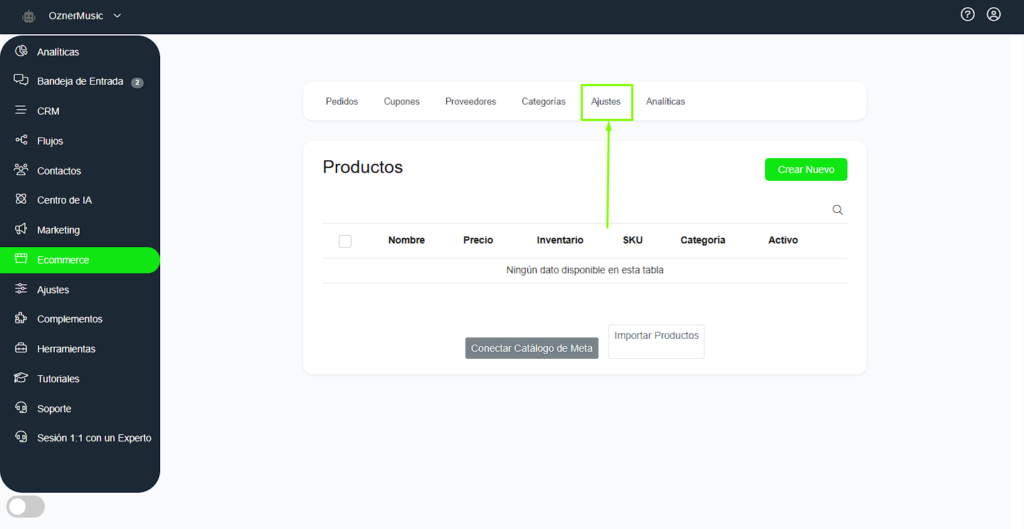Expand the OznerMusic account dropdown
1024x529 pixels.
(117, 15)
